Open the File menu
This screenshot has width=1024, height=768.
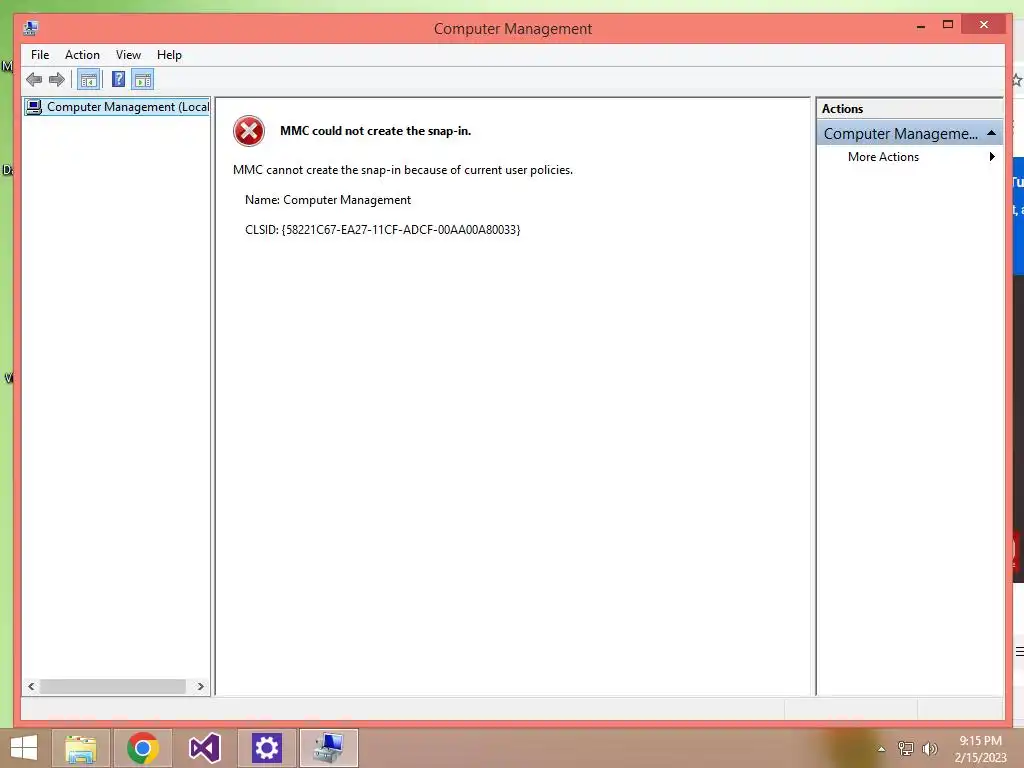point(40,55)
